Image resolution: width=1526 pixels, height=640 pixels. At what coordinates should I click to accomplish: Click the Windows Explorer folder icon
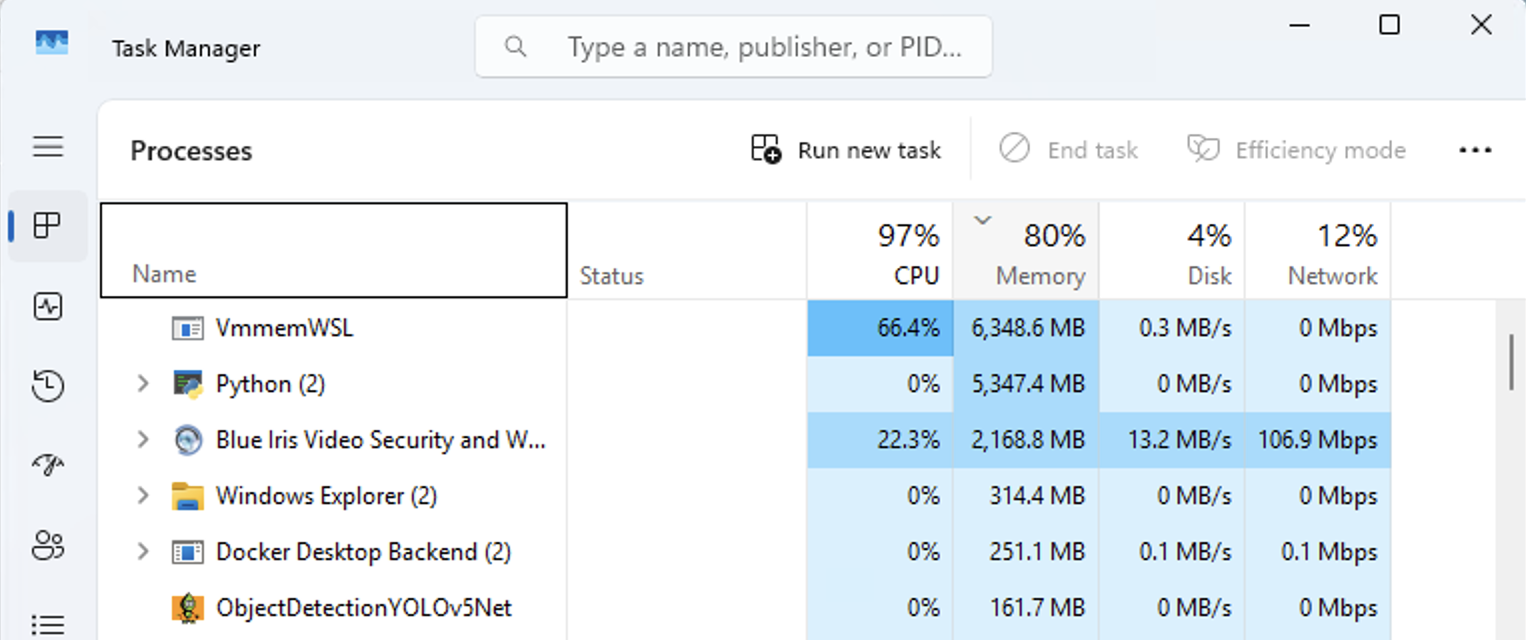click(187, 496)
